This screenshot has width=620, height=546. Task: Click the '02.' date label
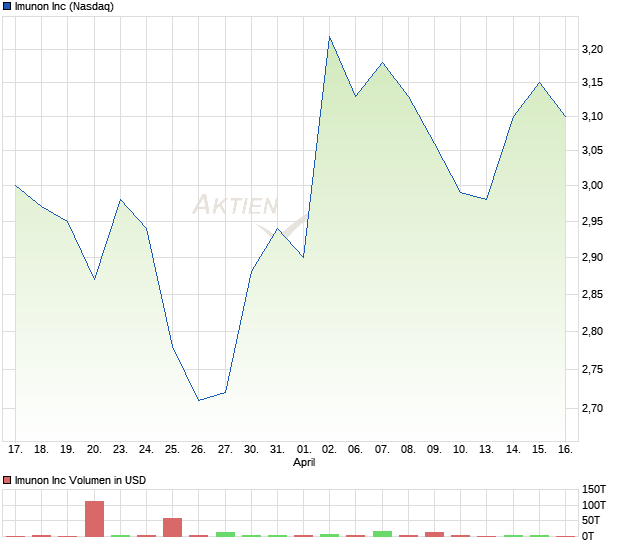(x=329, y=450)
